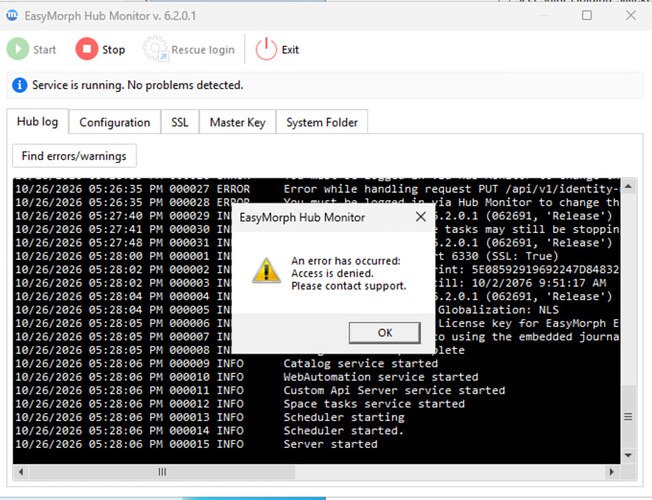652x500 pixels.
Task: Open the SSL tab
Action: [x=180, y=122]
